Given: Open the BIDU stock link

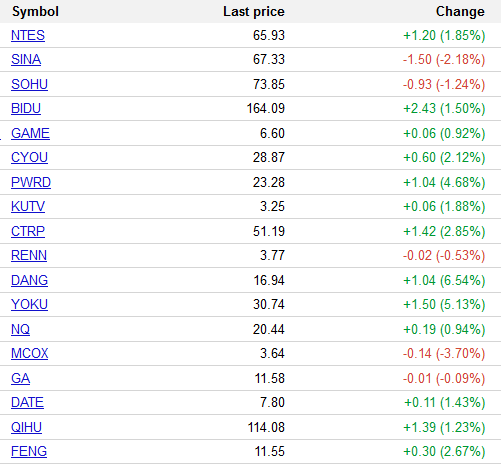Looking at the screenshot, I should tap(26, 109).
